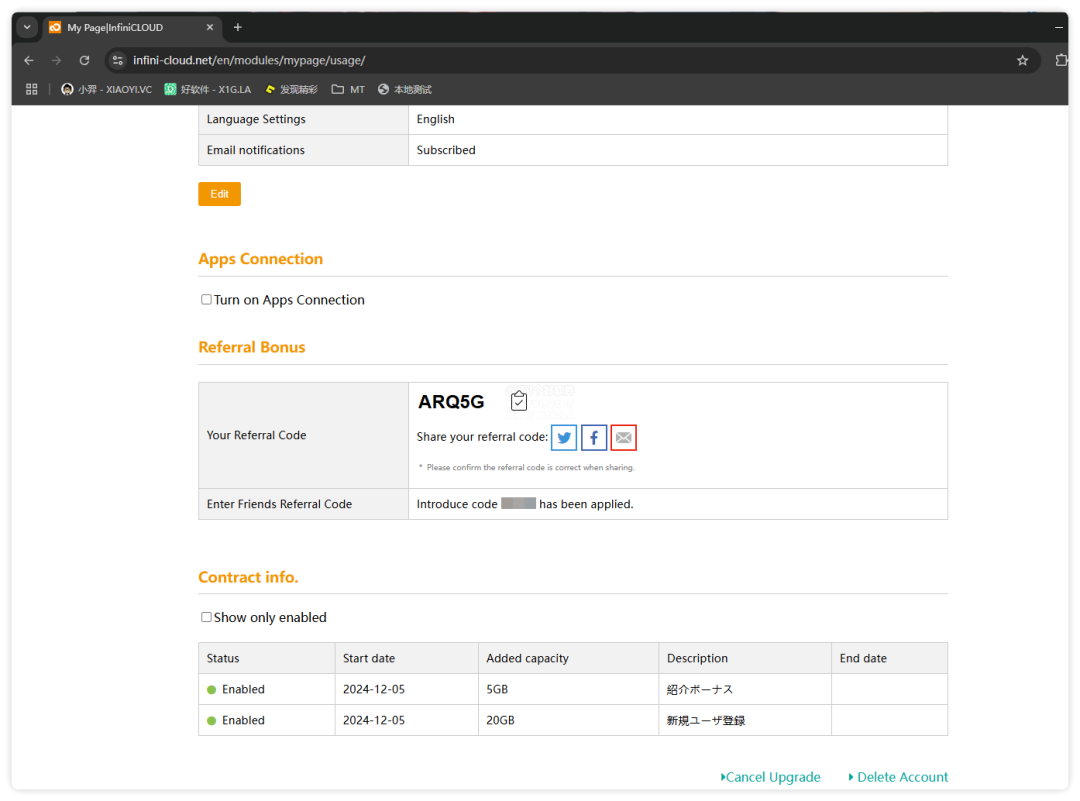The image size is (1080, 801).
Task: Share referral code via email icon
Action: (623, 437)
